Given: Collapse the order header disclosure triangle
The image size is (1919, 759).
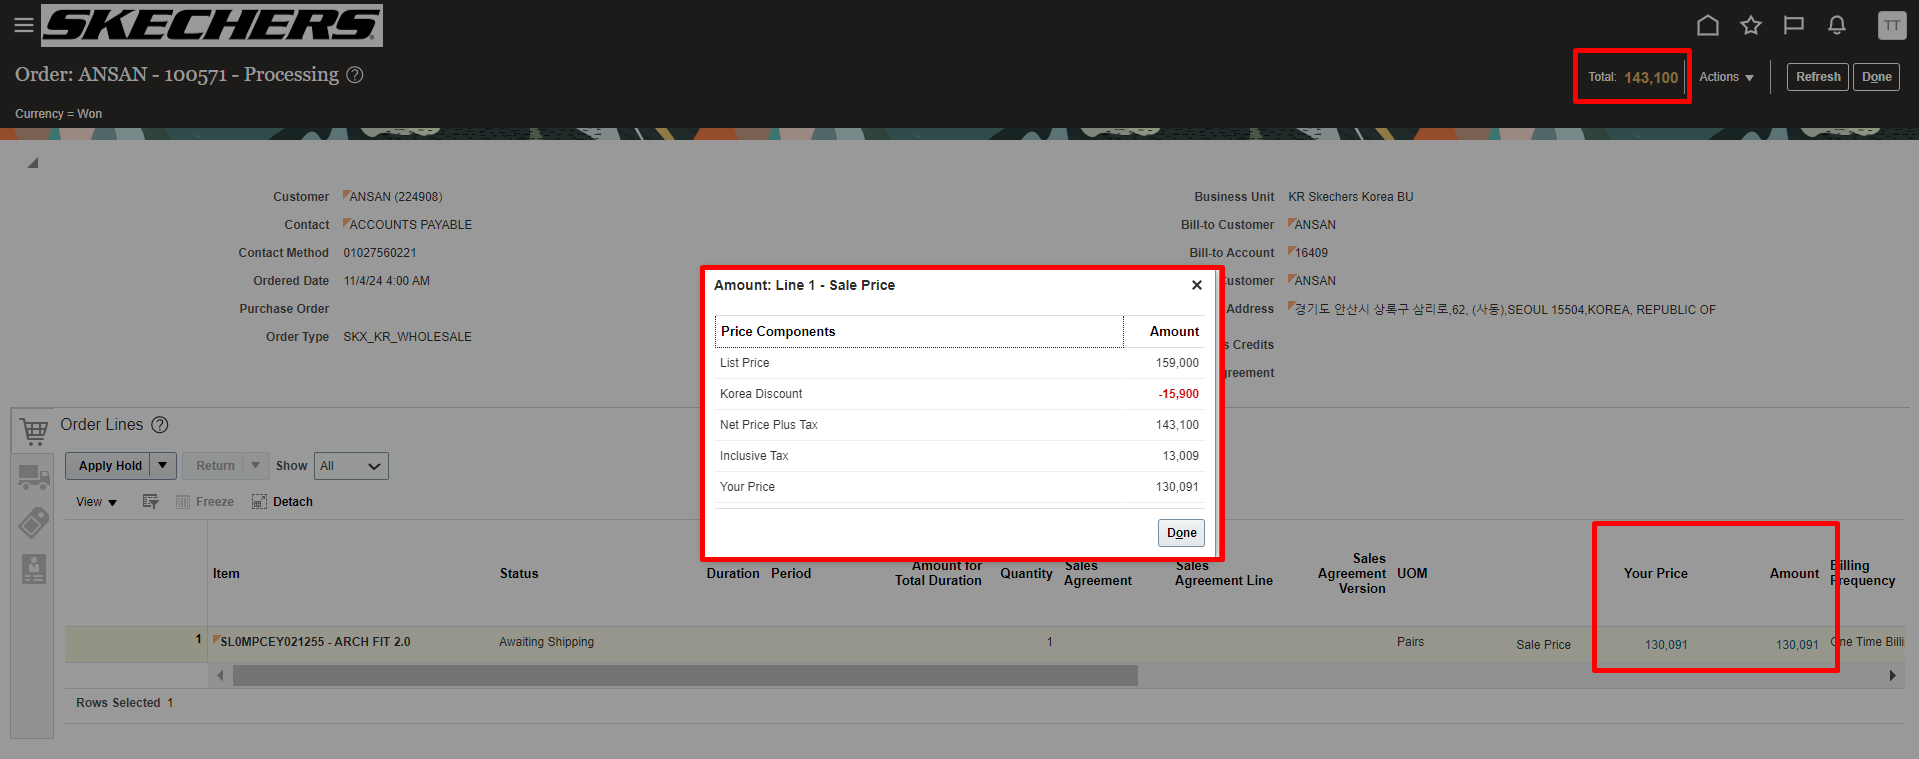Looking at the screenshot, I should point(33,162).
